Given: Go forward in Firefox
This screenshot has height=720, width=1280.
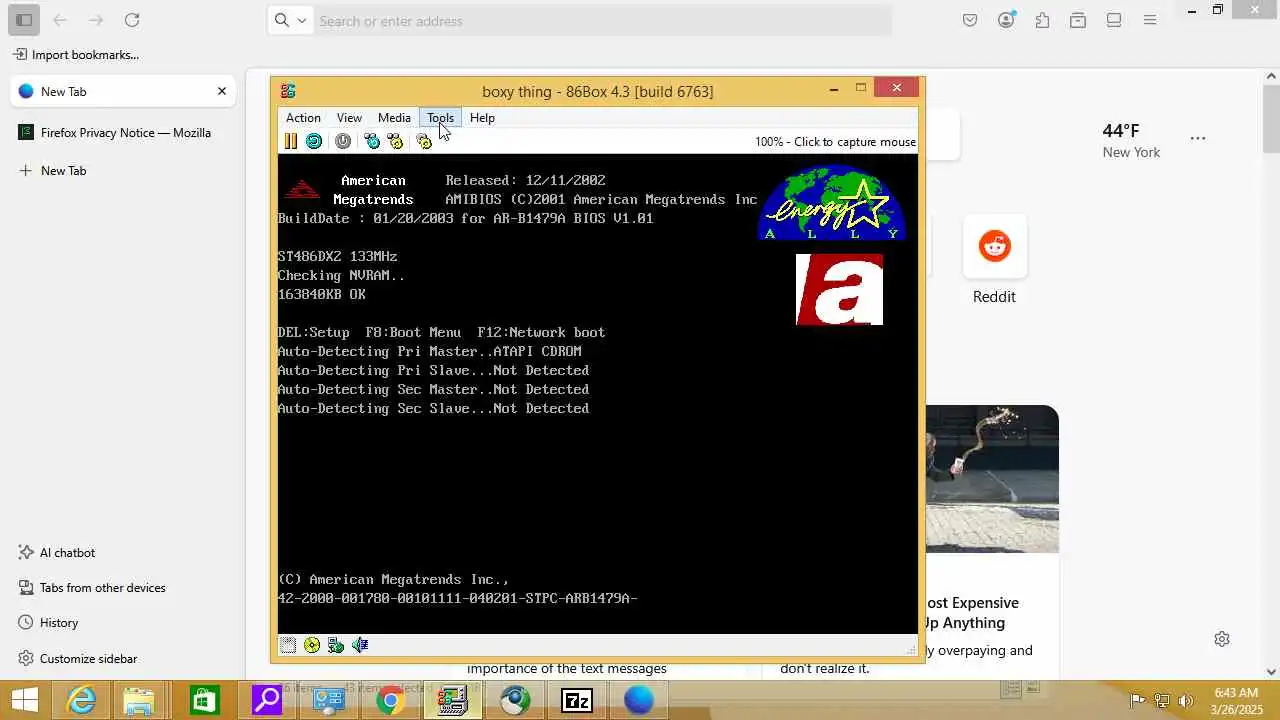Looking at the screenshot, I should [x=96, y=20].
